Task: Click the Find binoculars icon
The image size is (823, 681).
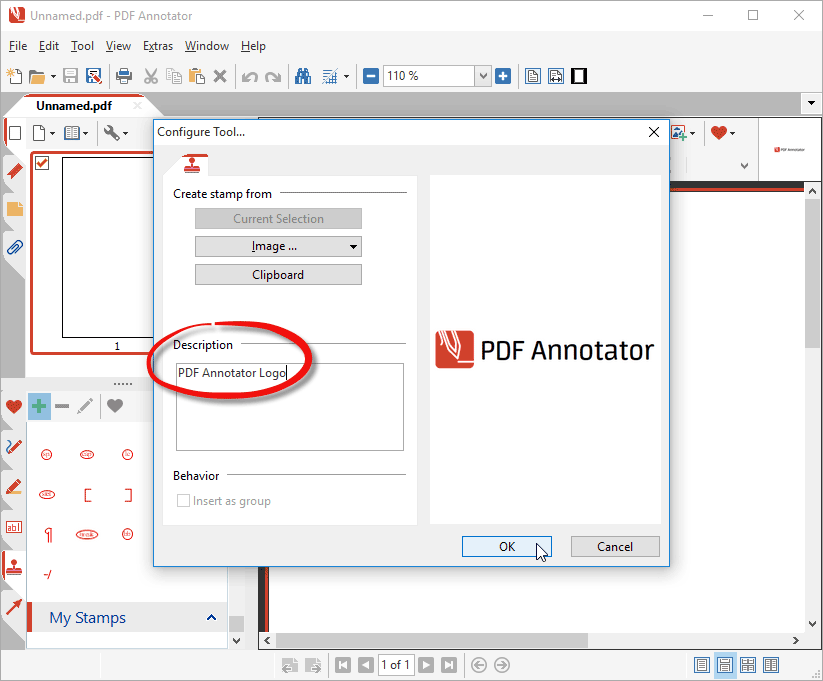Action: point(303,77)
